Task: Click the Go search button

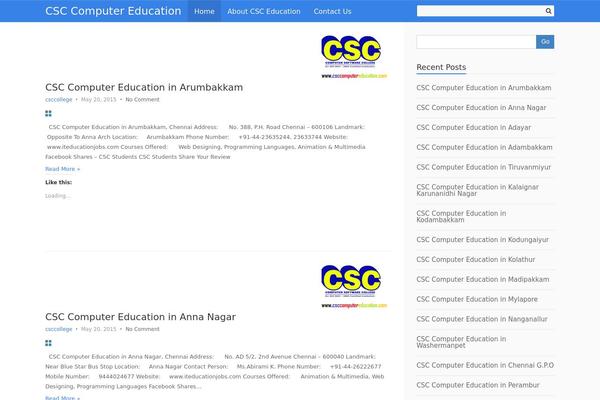Action: [545, 42]
